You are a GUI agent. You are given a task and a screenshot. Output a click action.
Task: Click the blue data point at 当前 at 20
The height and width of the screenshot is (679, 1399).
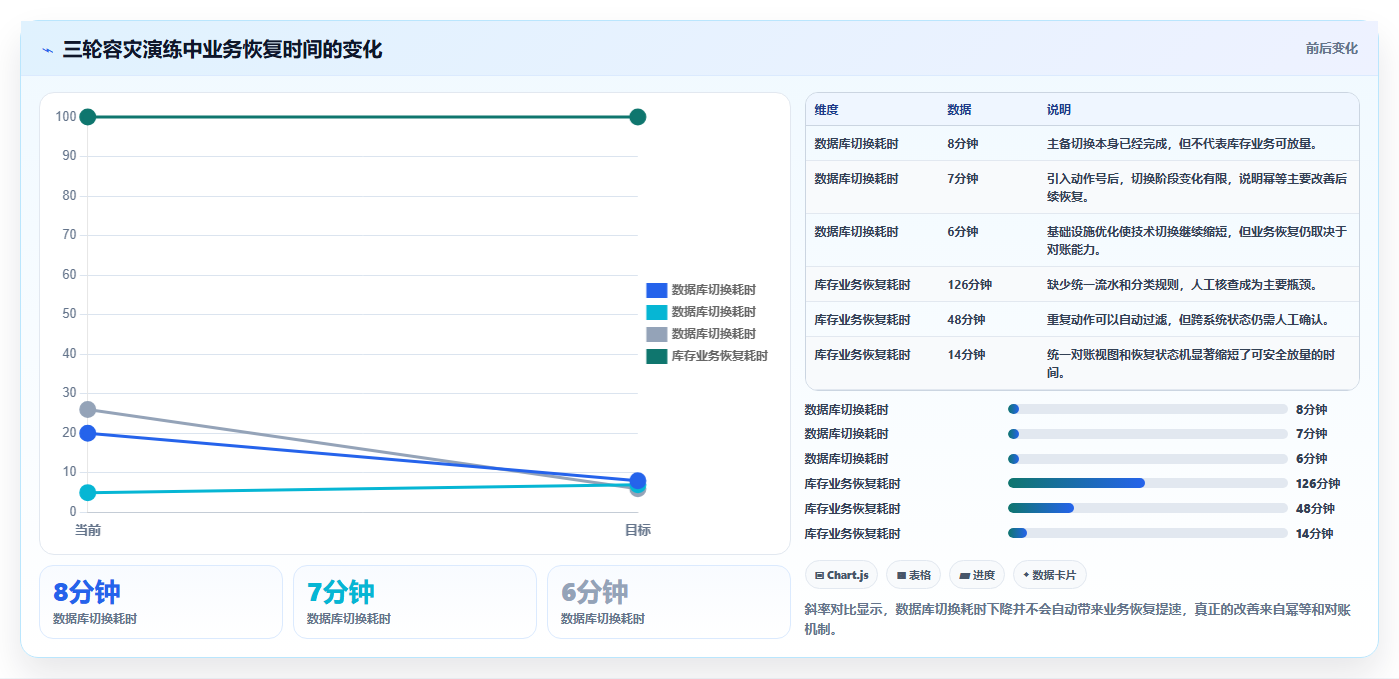[88, 433]
